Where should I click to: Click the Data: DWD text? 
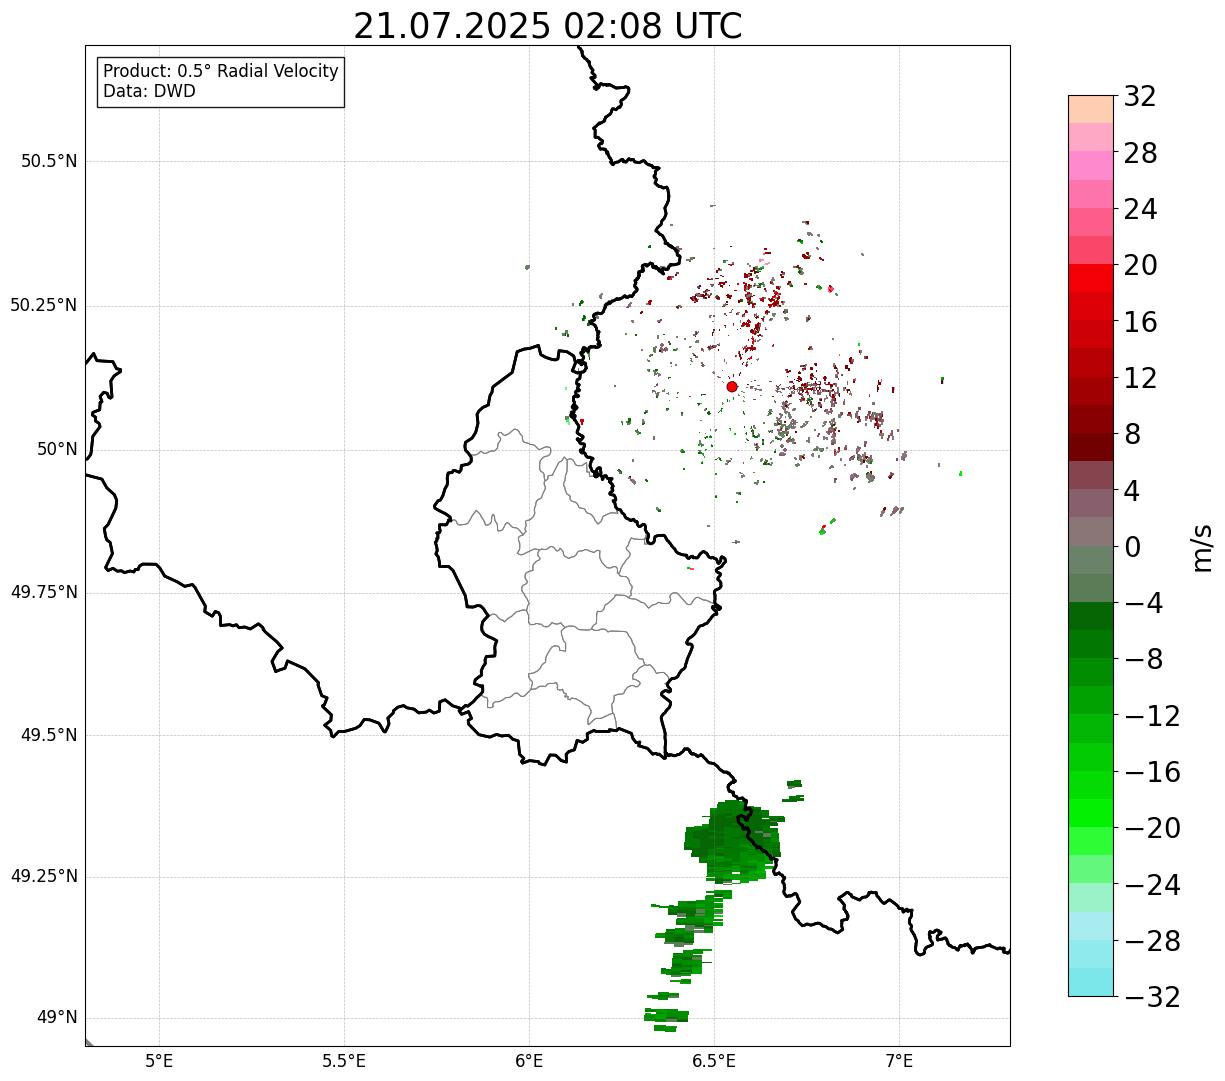coord(150,91)
